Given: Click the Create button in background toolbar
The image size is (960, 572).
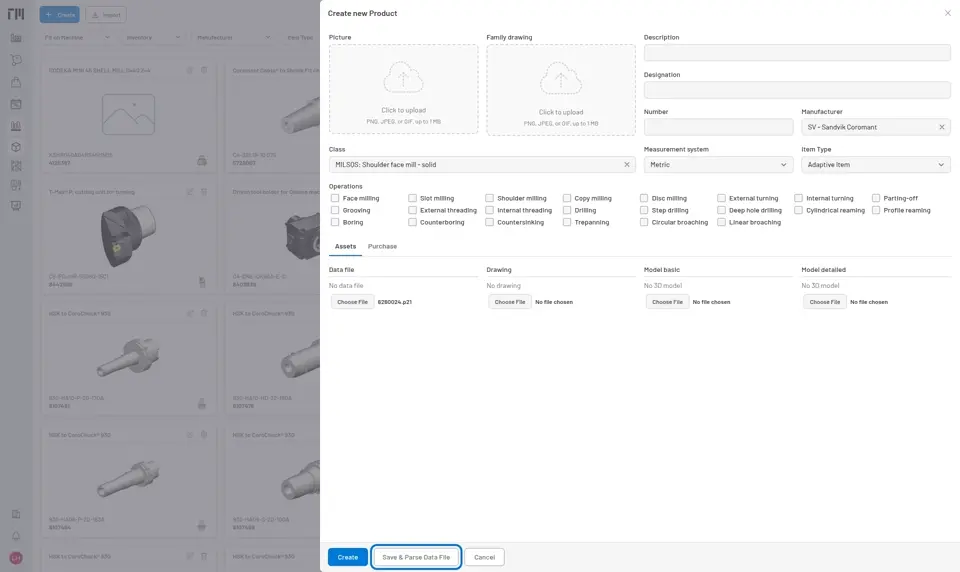Looking at the screenshot, I should pos(60,15).
